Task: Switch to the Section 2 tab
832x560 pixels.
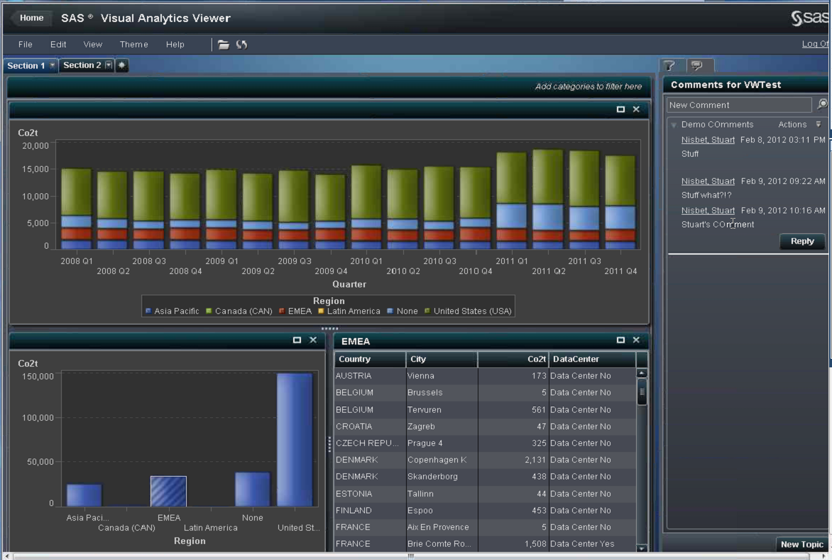Action: [81, 66]
